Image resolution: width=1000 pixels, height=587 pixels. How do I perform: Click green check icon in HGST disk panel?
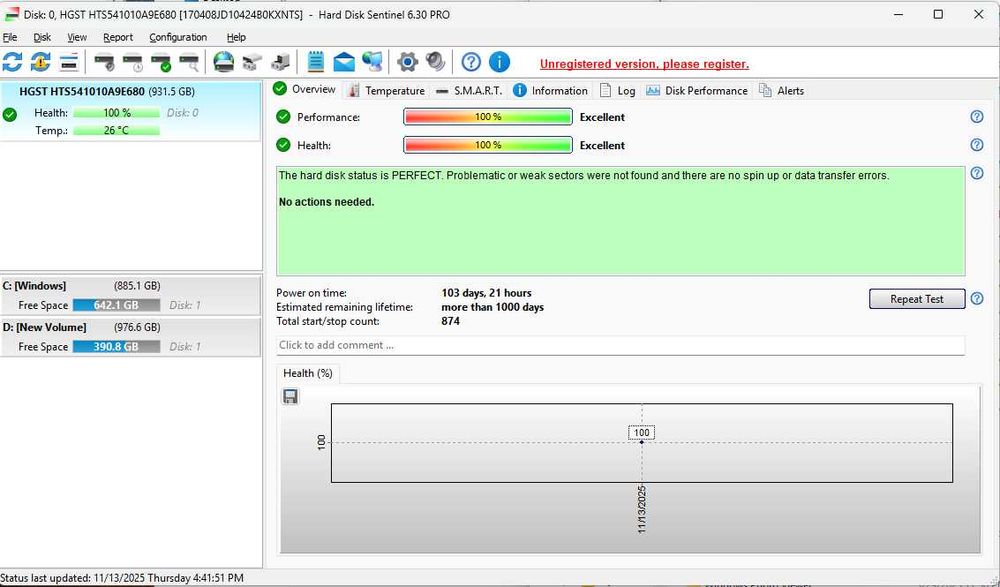10,115
